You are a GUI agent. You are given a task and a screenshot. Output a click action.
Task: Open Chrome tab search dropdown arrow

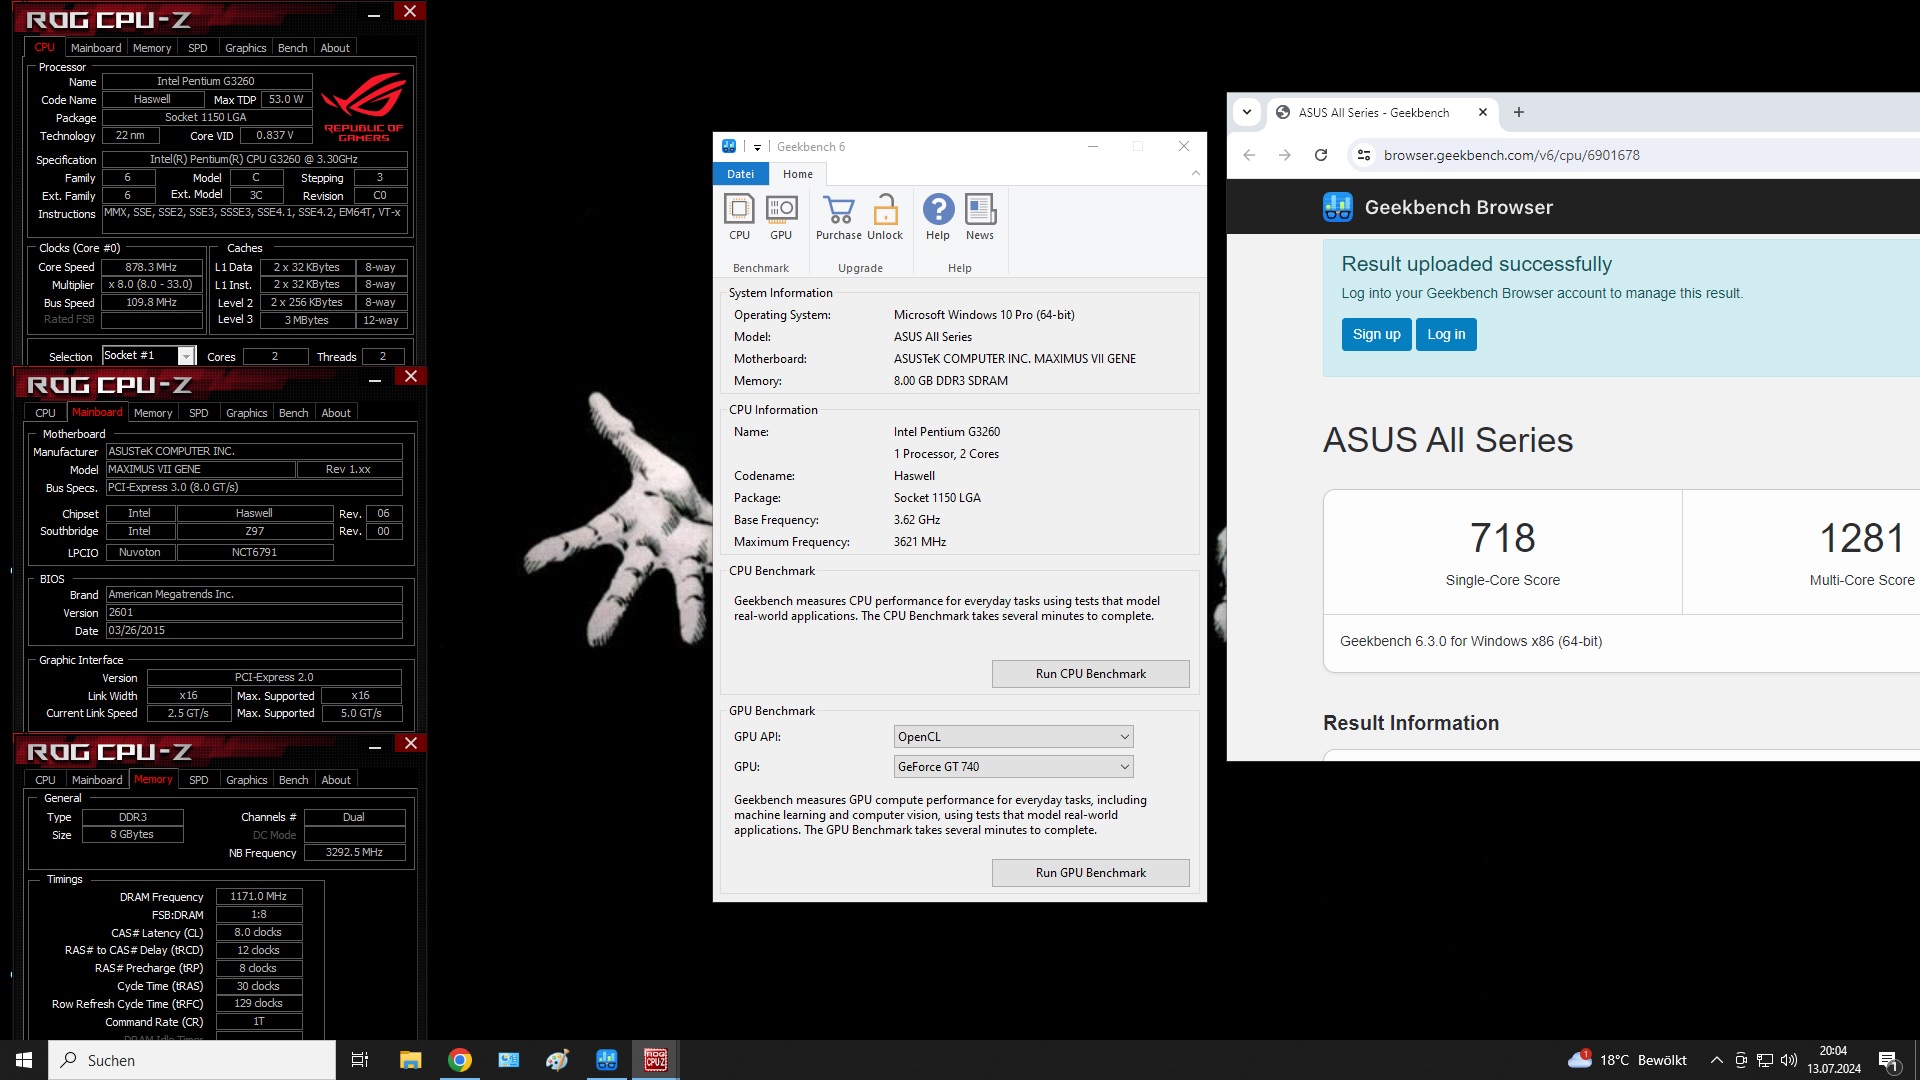(x=1247, y=112)
